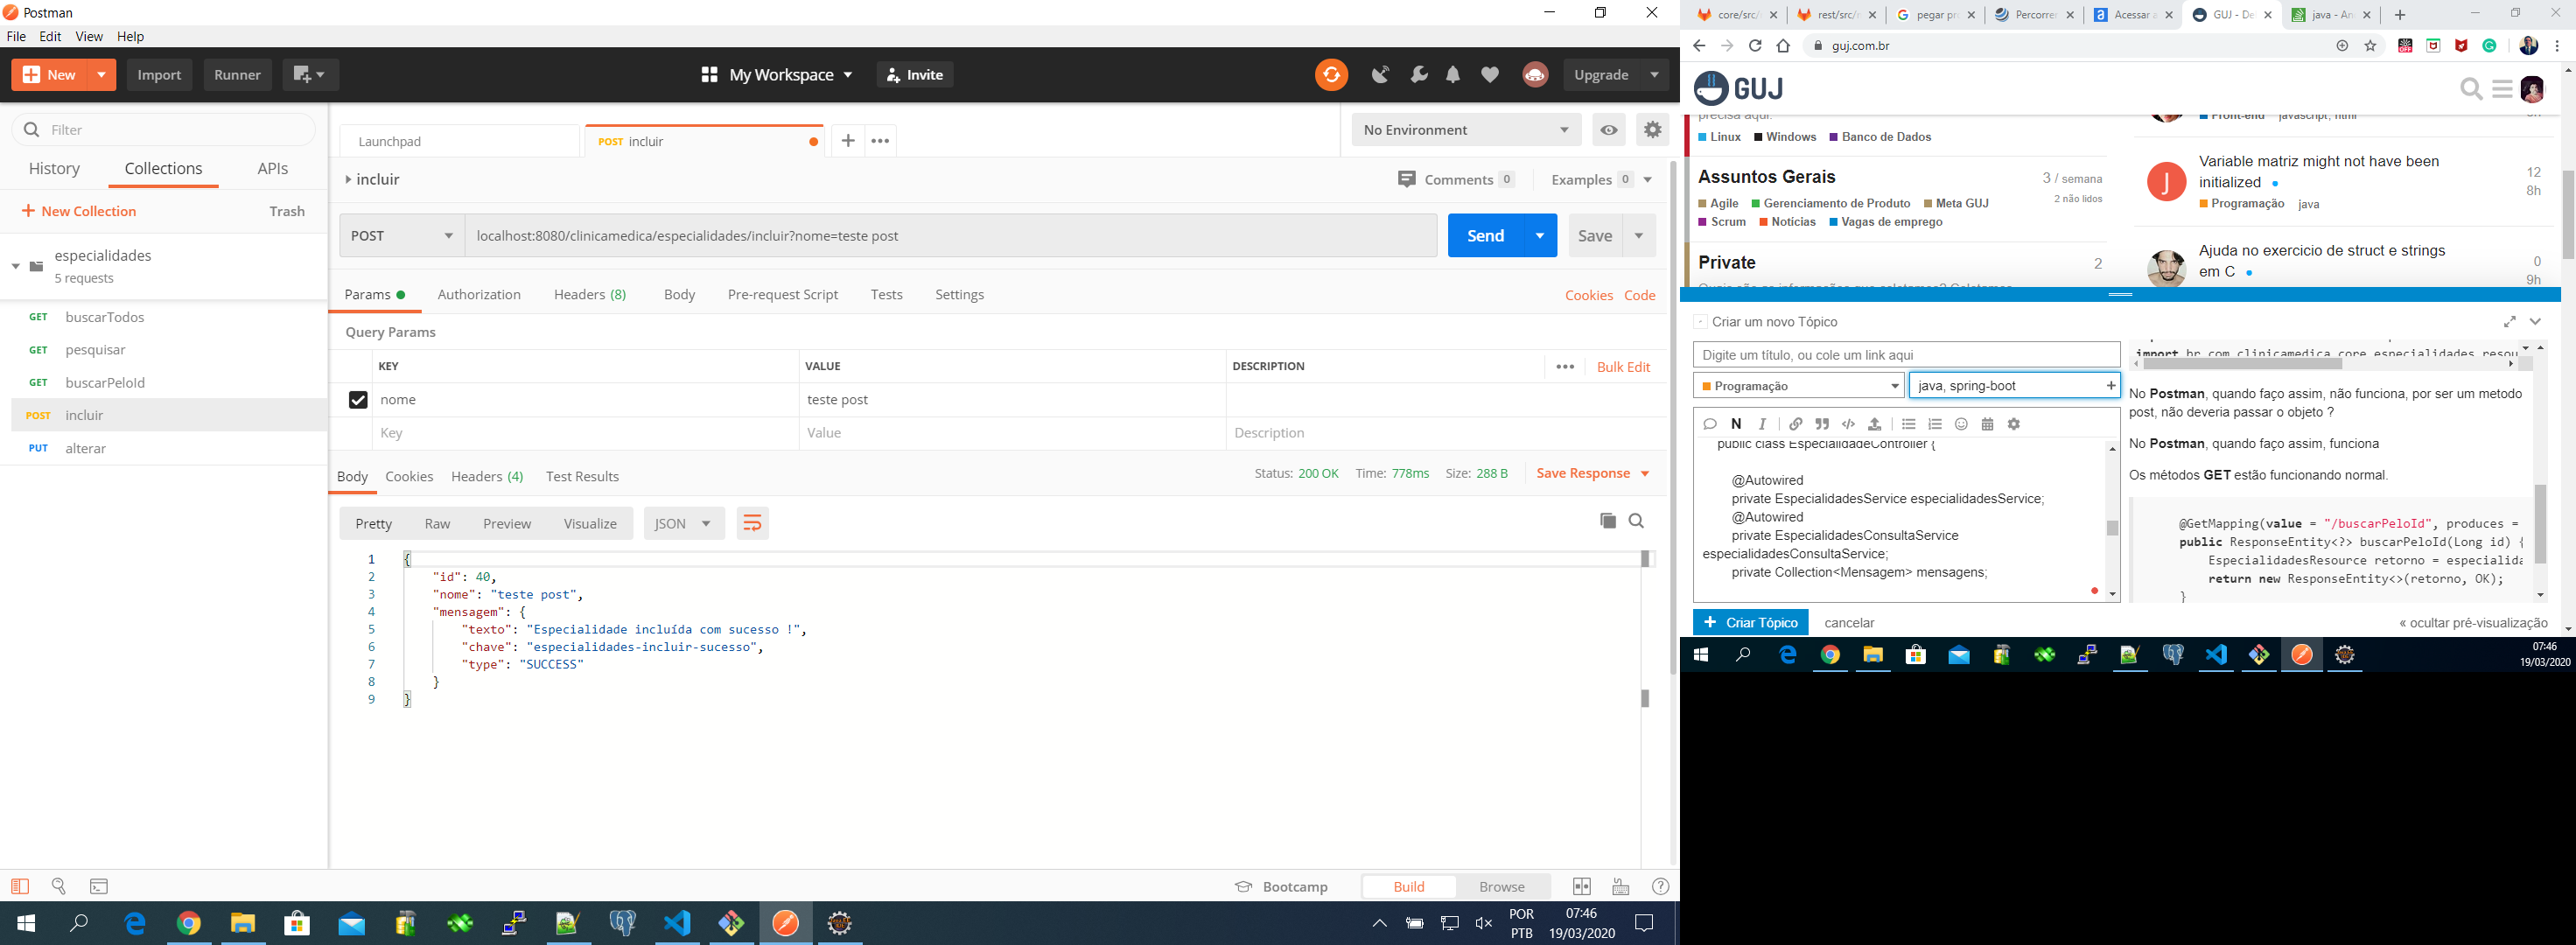The image size is (2576, 945).
Task: Toggle environment quick look eye icon
Action: click(1609, 130)
